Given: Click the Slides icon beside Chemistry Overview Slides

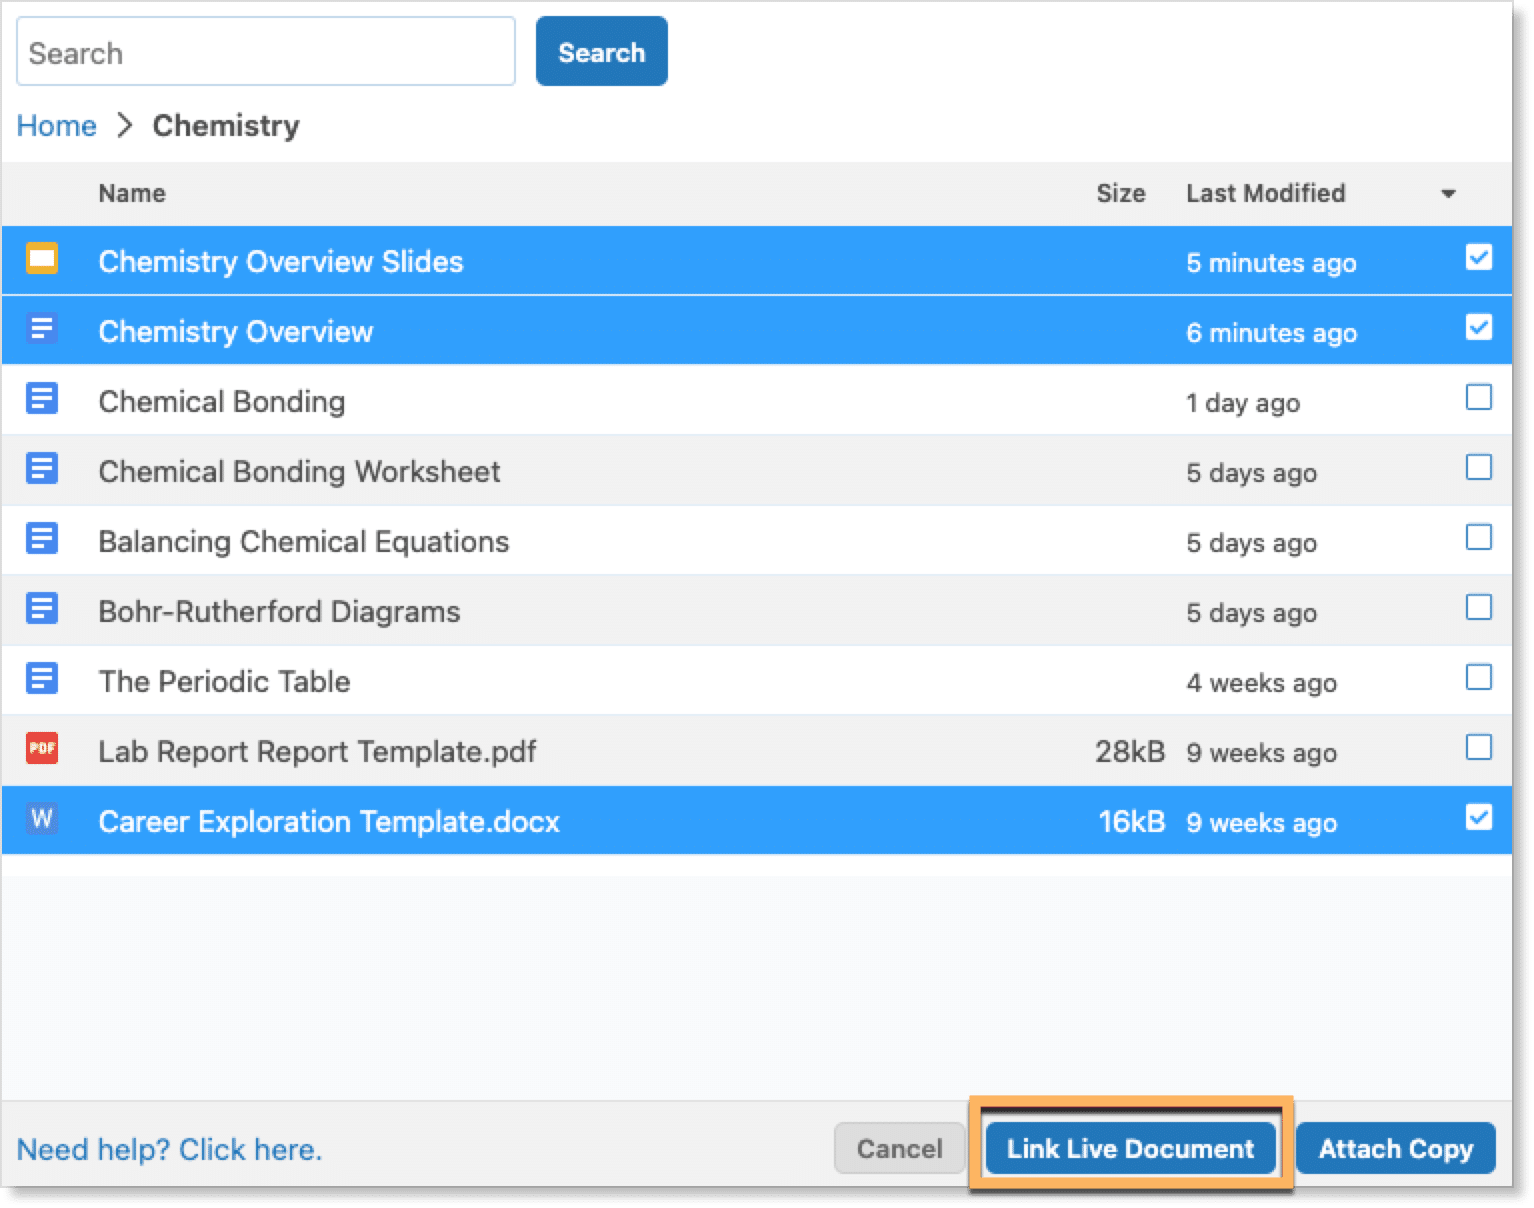Looking at the screenshot, I should point(42,259).
